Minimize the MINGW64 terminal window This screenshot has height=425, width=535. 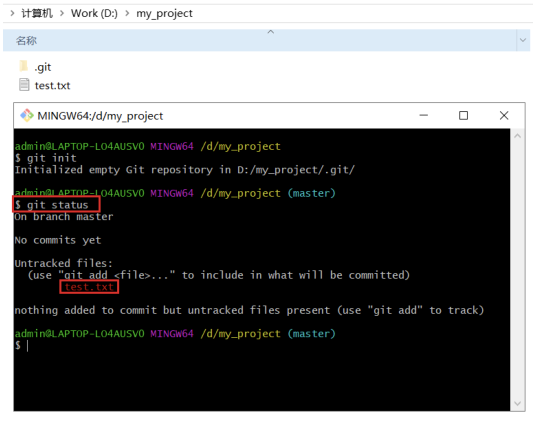pos(423,115)
